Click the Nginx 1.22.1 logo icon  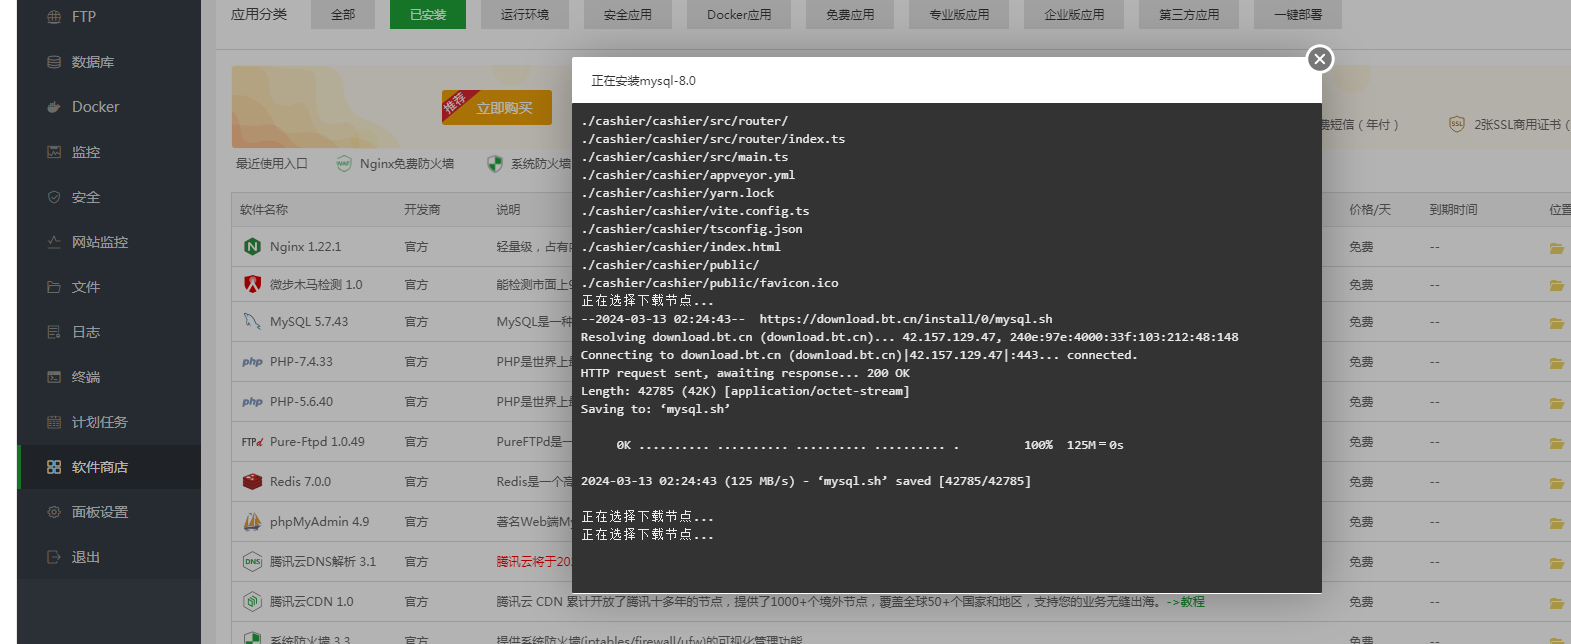coord(252,247)
